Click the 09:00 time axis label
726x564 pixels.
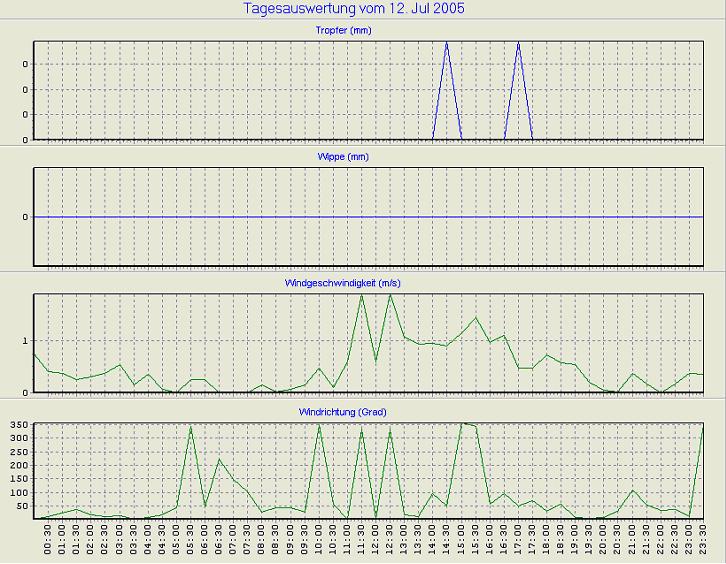291,541
